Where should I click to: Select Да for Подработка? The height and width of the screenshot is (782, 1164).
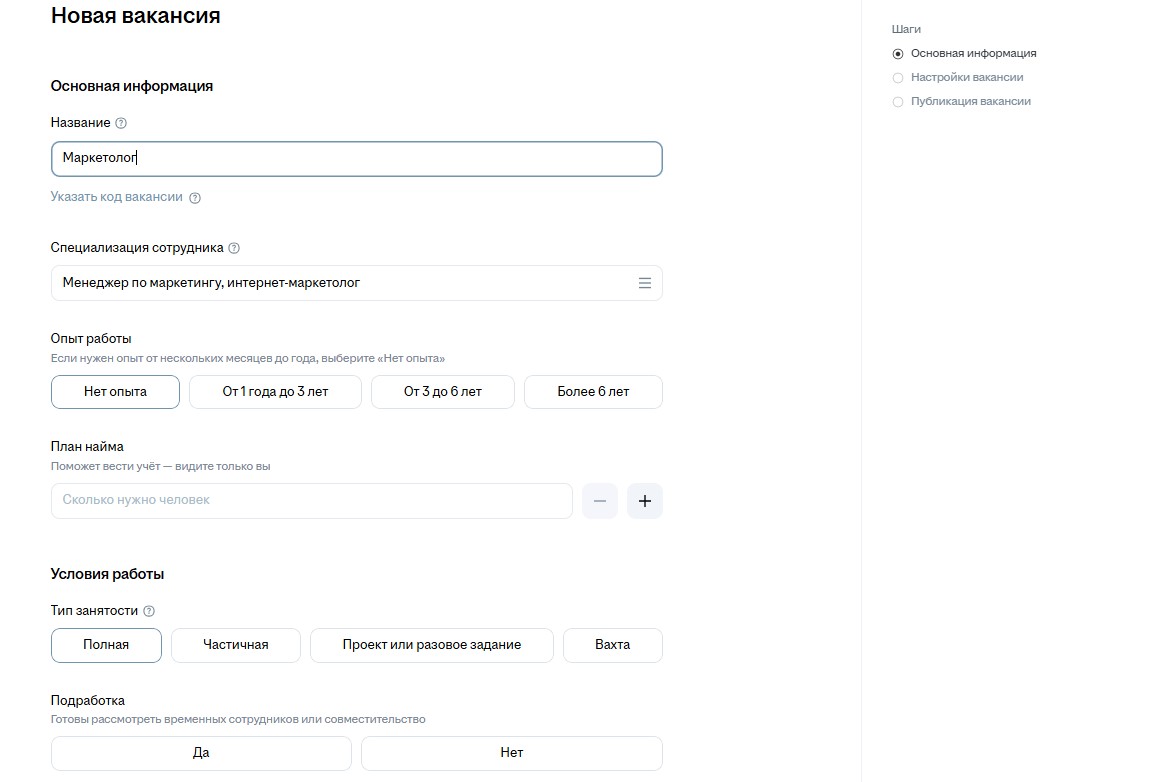click(201, 753)
